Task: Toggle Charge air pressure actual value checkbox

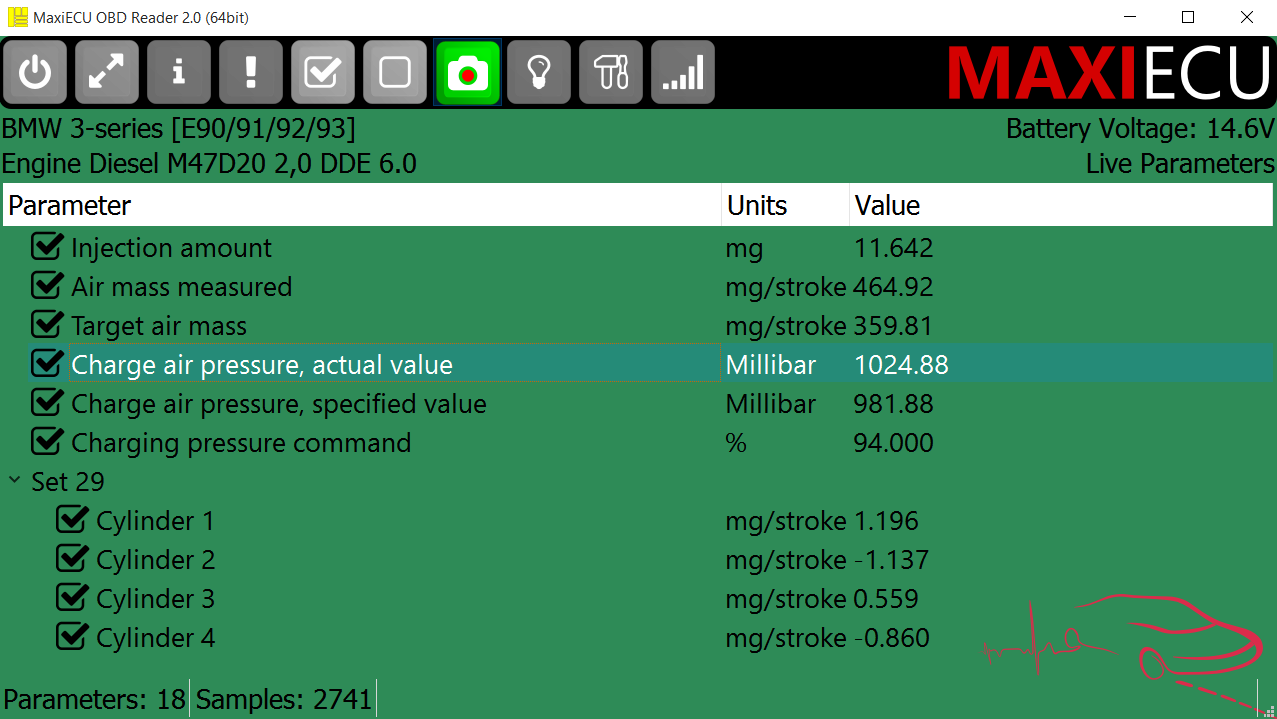Action: (47, 364)
